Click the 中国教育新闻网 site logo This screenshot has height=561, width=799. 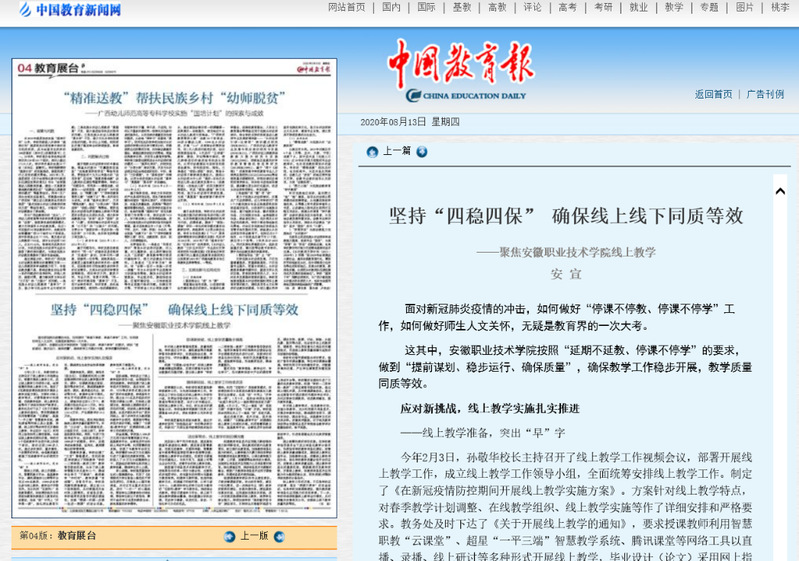pyautogui.click(x=67, y=10)
